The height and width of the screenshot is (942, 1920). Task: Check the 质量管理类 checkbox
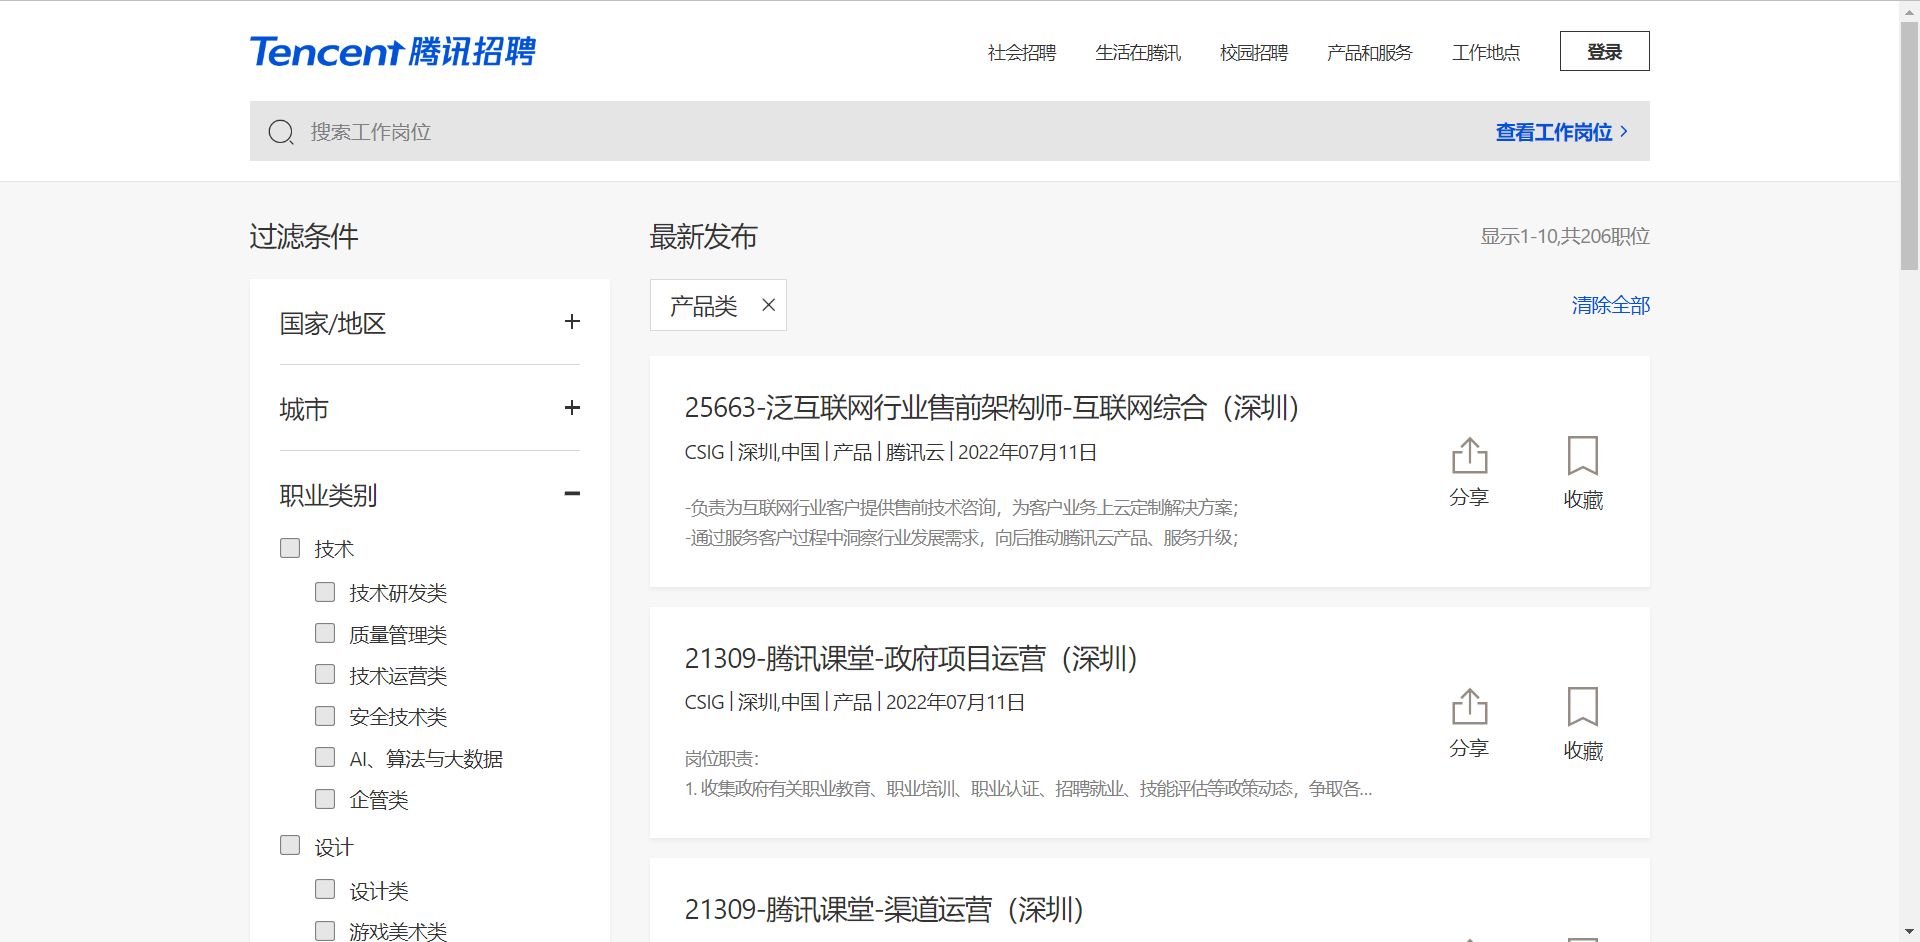(325, 633)
